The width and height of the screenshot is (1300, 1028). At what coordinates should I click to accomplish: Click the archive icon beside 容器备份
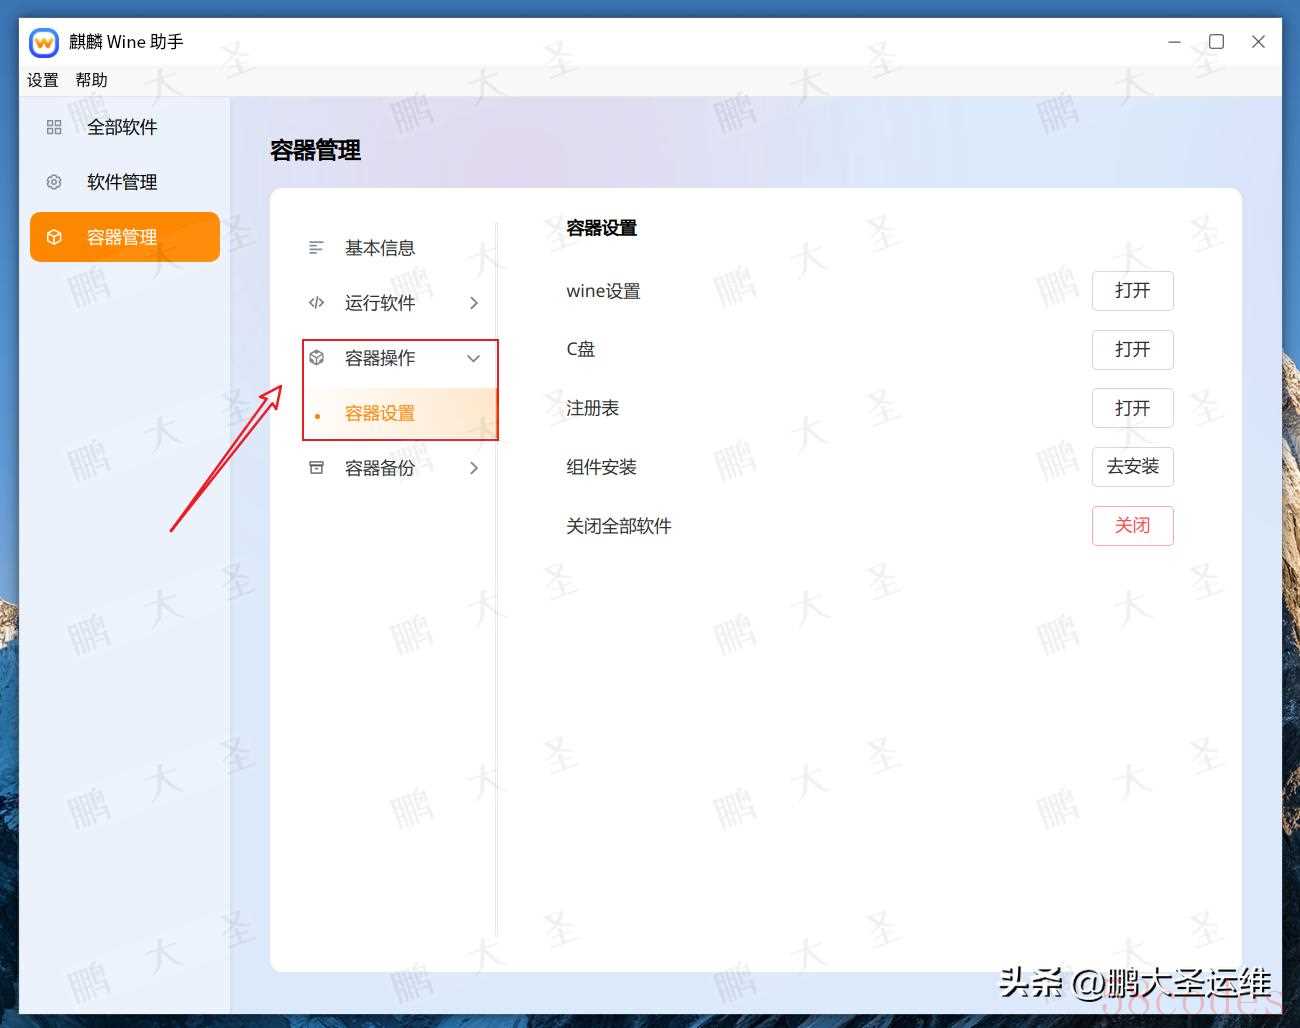point(316,468)
